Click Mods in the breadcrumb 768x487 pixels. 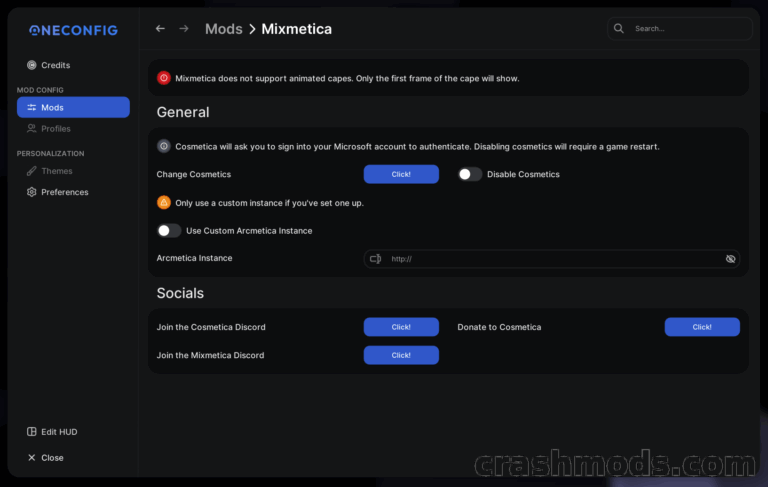pyautogui.click(x=223, y=29)
